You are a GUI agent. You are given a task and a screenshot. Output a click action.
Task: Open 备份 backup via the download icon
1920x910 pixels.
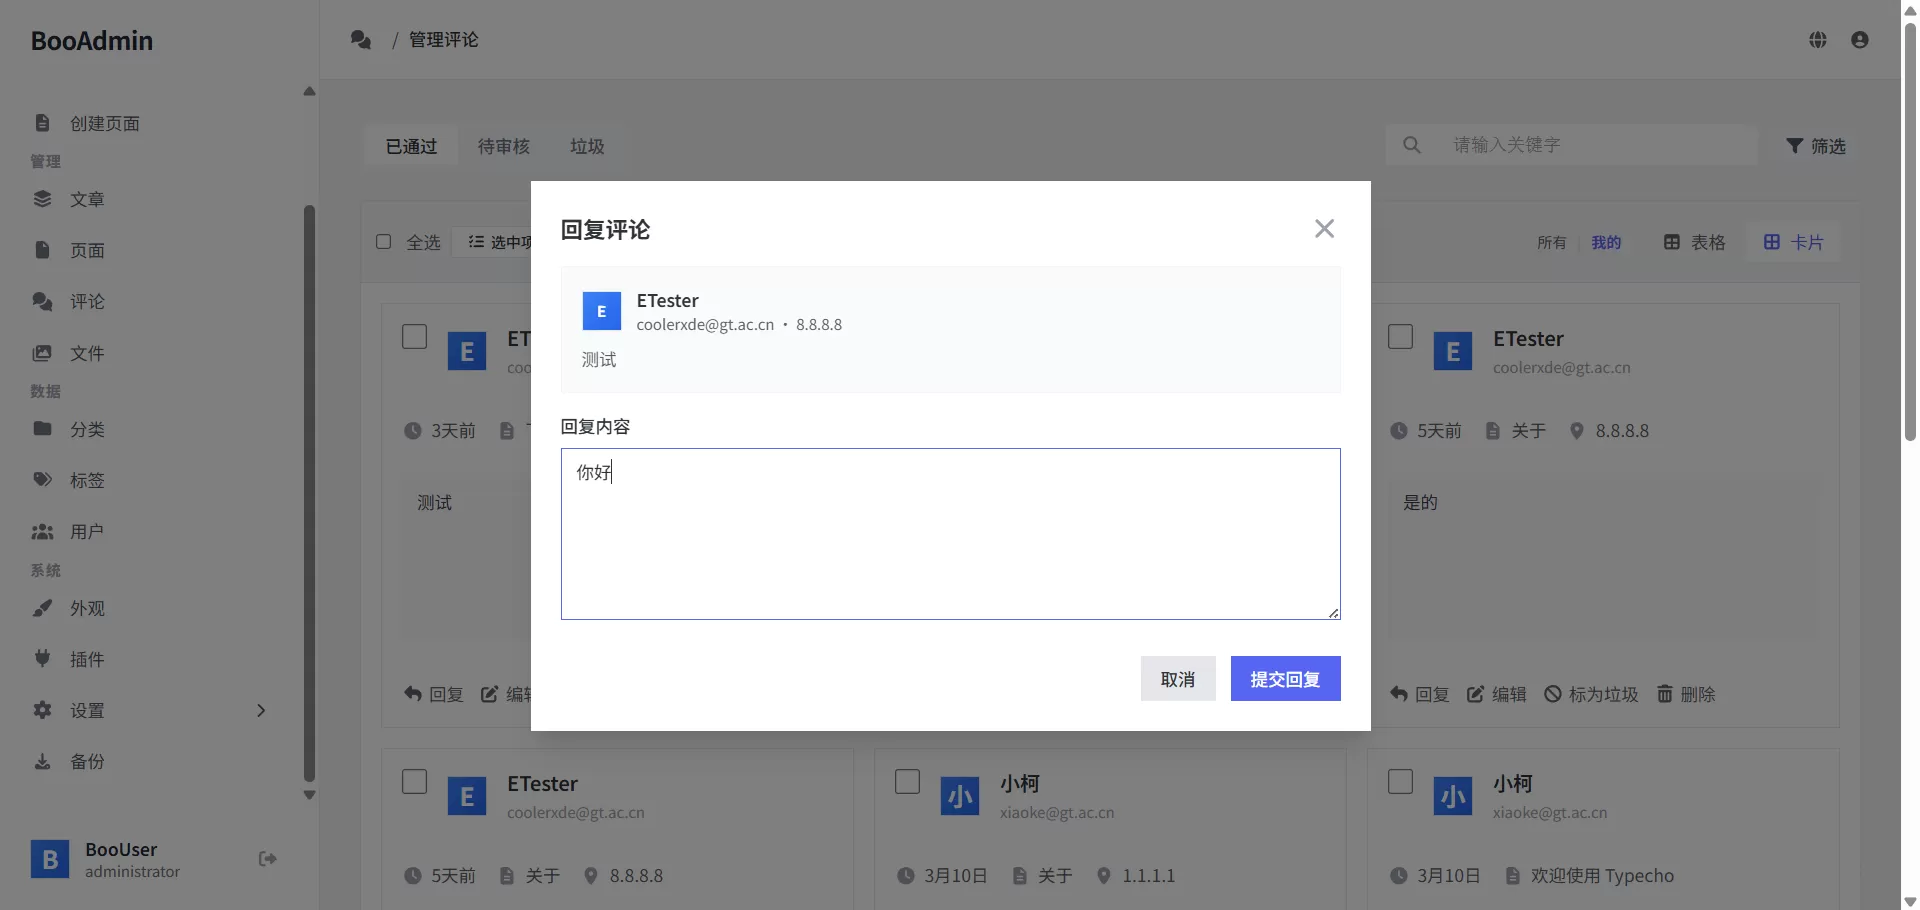(x=42, y=761)
